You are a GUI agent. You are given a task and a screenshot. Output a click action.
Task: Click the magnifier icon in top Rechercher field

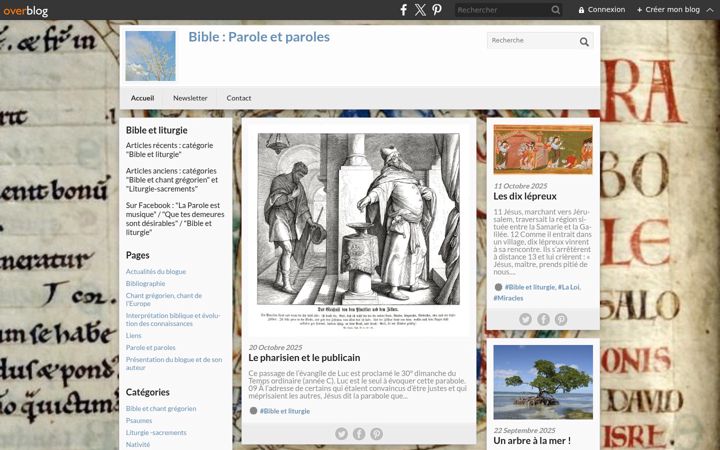(x=556, y=10)
